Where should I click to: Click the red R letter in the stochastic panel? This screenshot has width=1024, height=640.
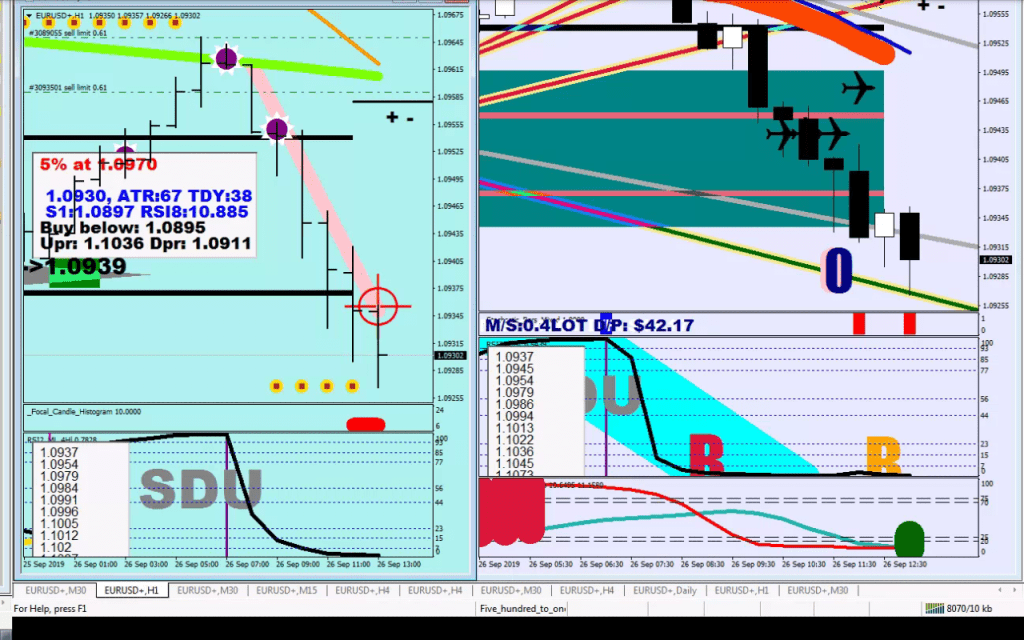pos(706,455)
